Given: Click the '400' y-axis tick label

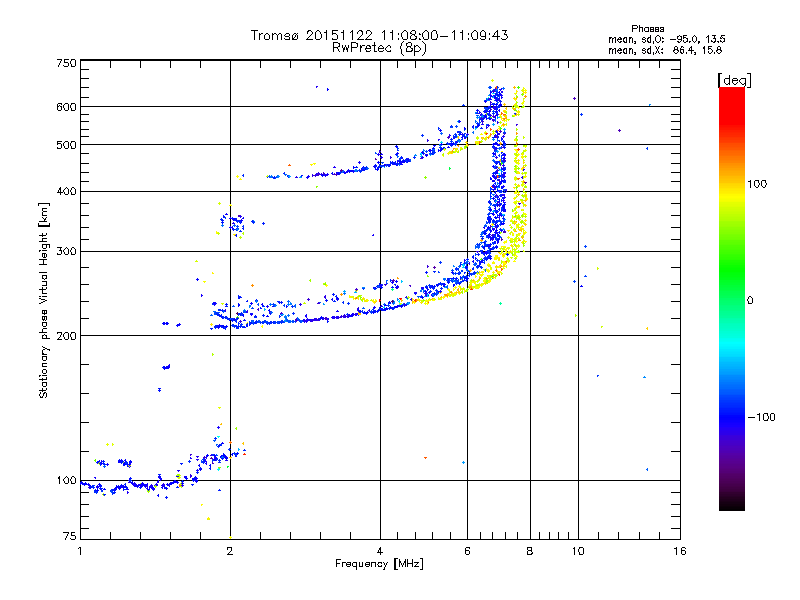Looking at the screenshot, I should tap(67, 192).
